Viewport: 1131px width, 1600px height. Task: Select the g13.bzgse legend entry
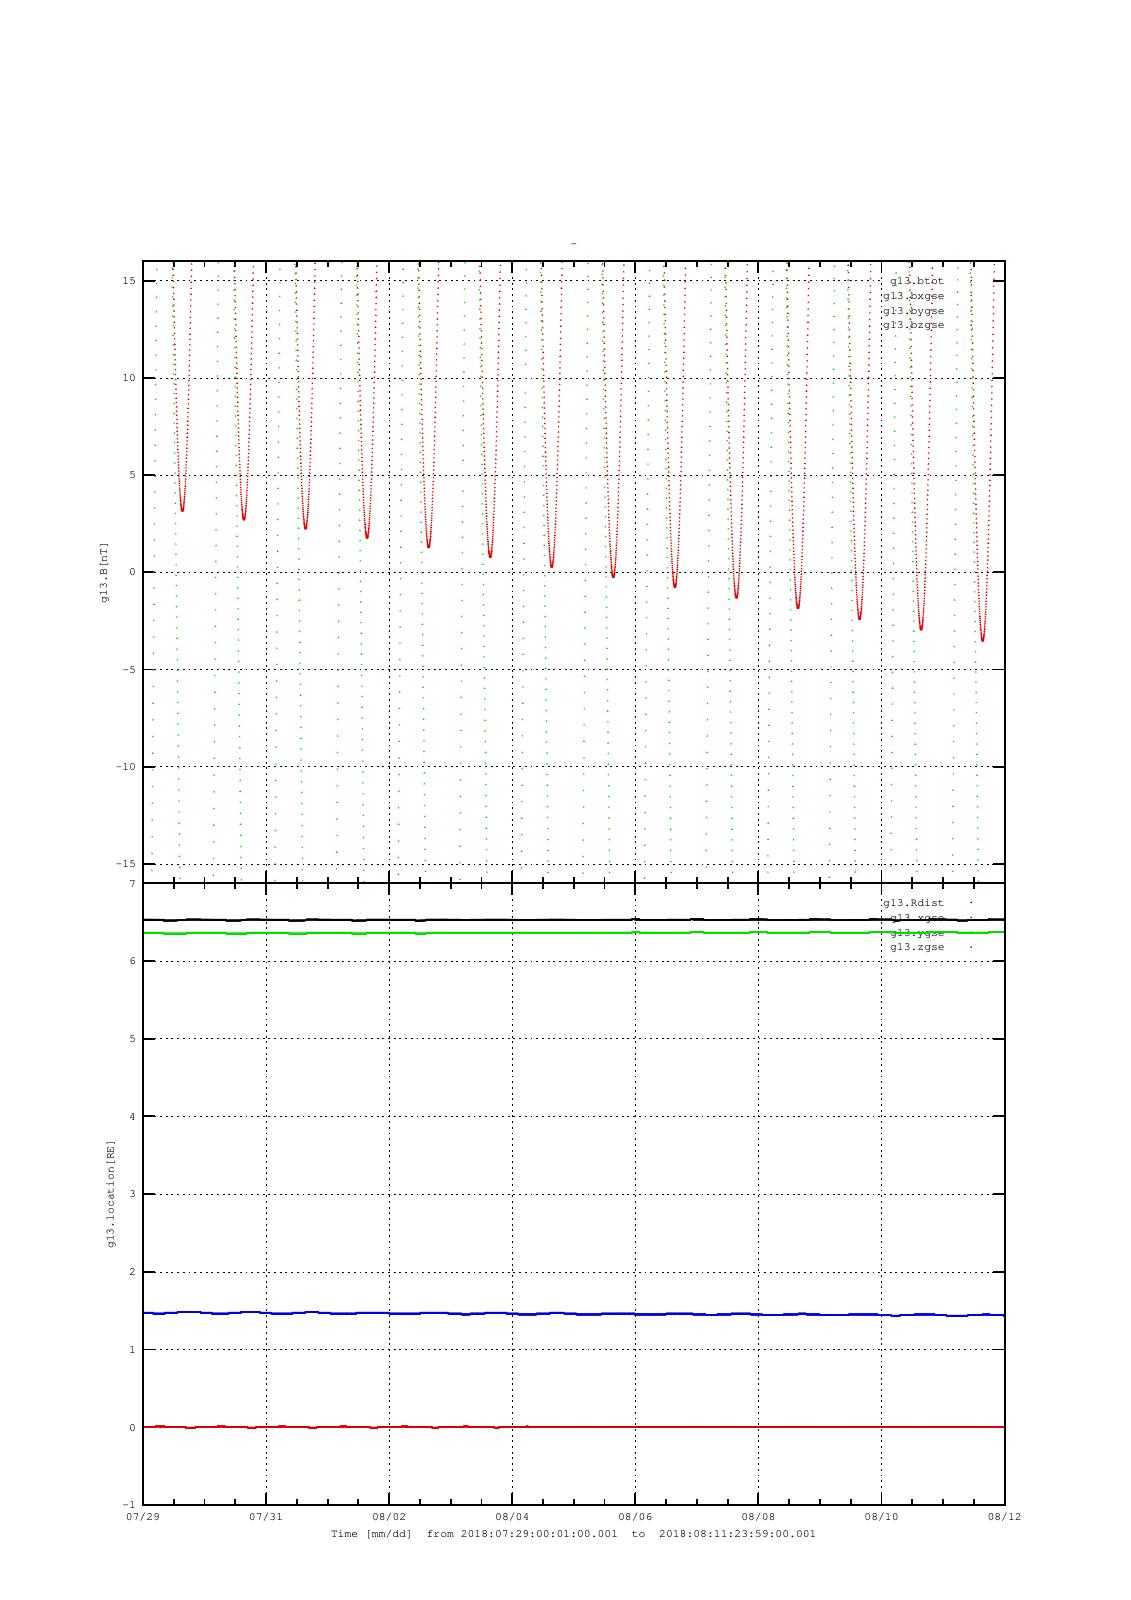coord(913,325)
